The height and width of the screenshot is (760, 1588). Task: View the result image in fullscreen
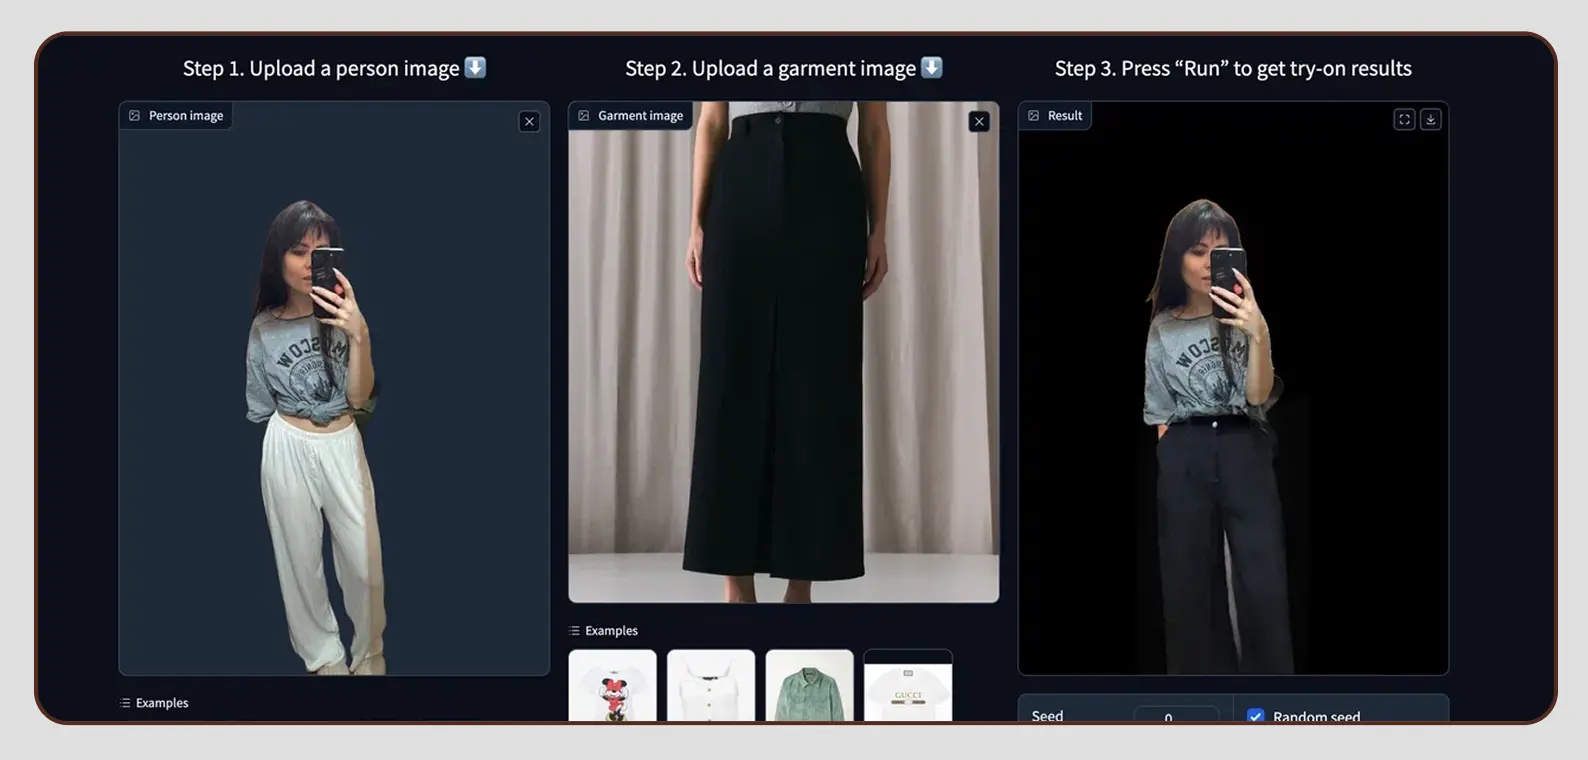point(1404,119)
